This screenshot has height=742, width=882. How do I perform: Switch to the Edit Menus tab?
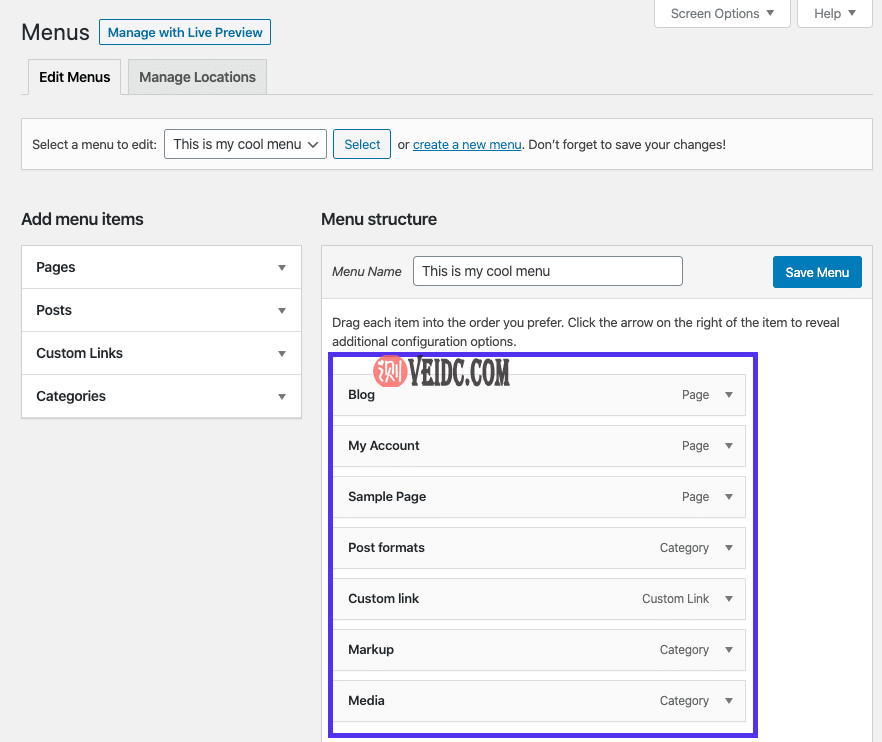(74, 77)
